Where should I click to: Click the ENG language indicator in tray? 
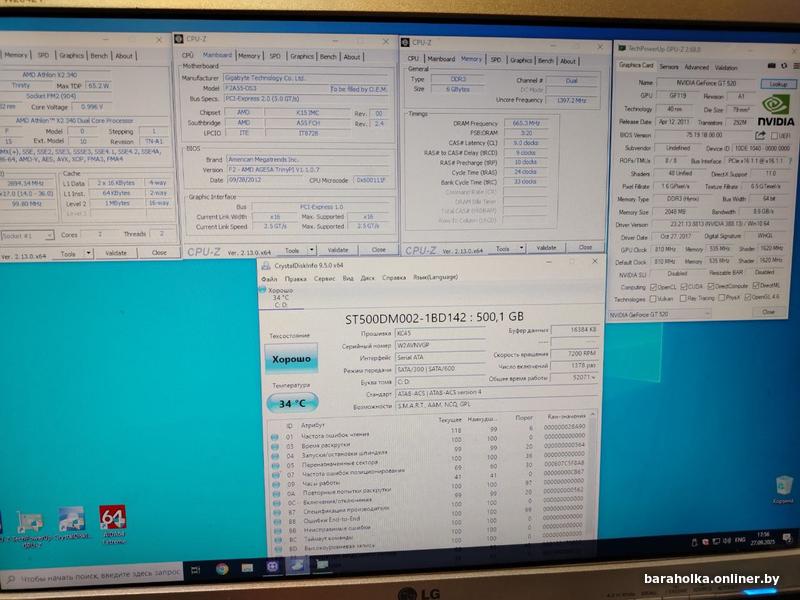point(740,540)
